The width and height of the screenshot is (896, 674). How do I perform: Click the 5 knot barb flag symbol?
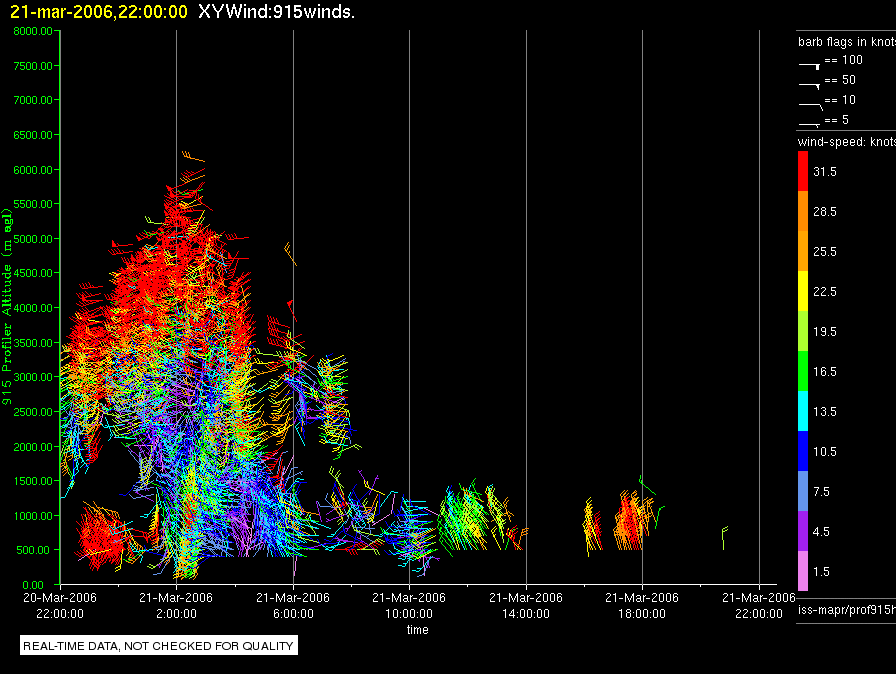point(809,124)
